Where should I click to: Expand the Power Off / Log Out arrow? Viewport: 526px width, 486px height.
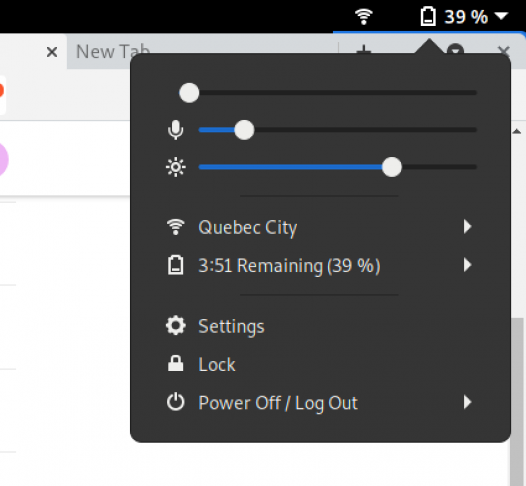tap(468, 402)
